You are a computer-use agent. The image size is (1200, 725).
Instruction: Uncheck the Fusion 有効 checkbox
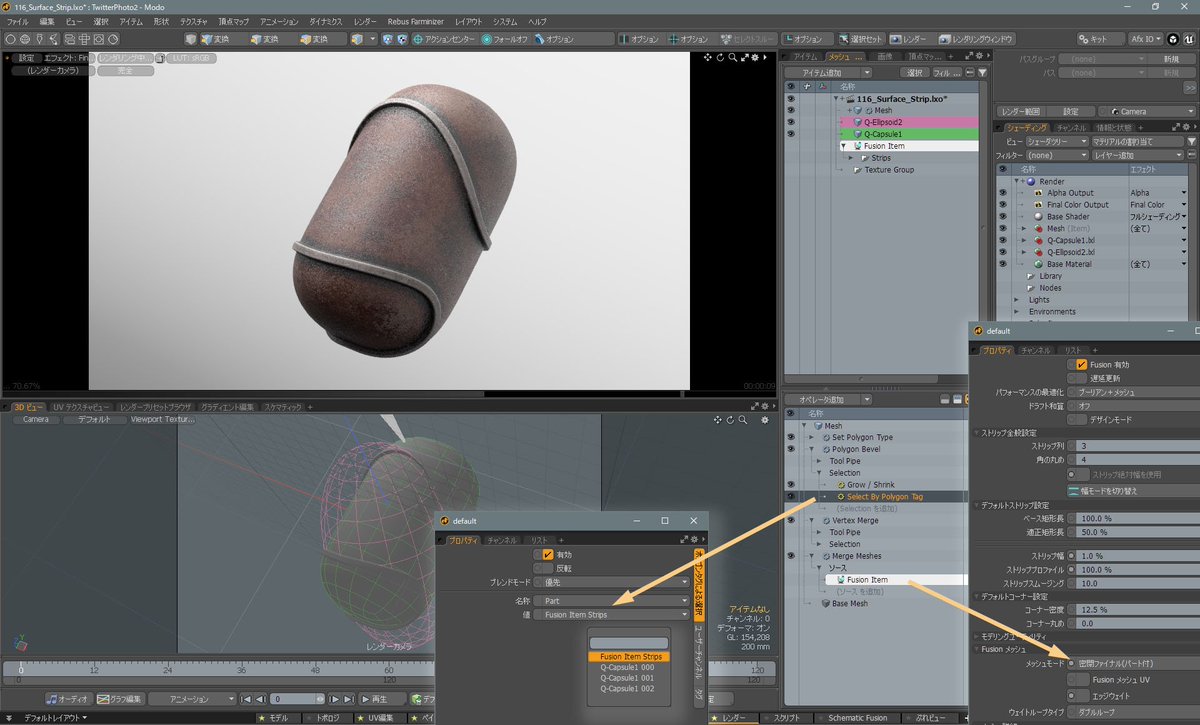1081,364
